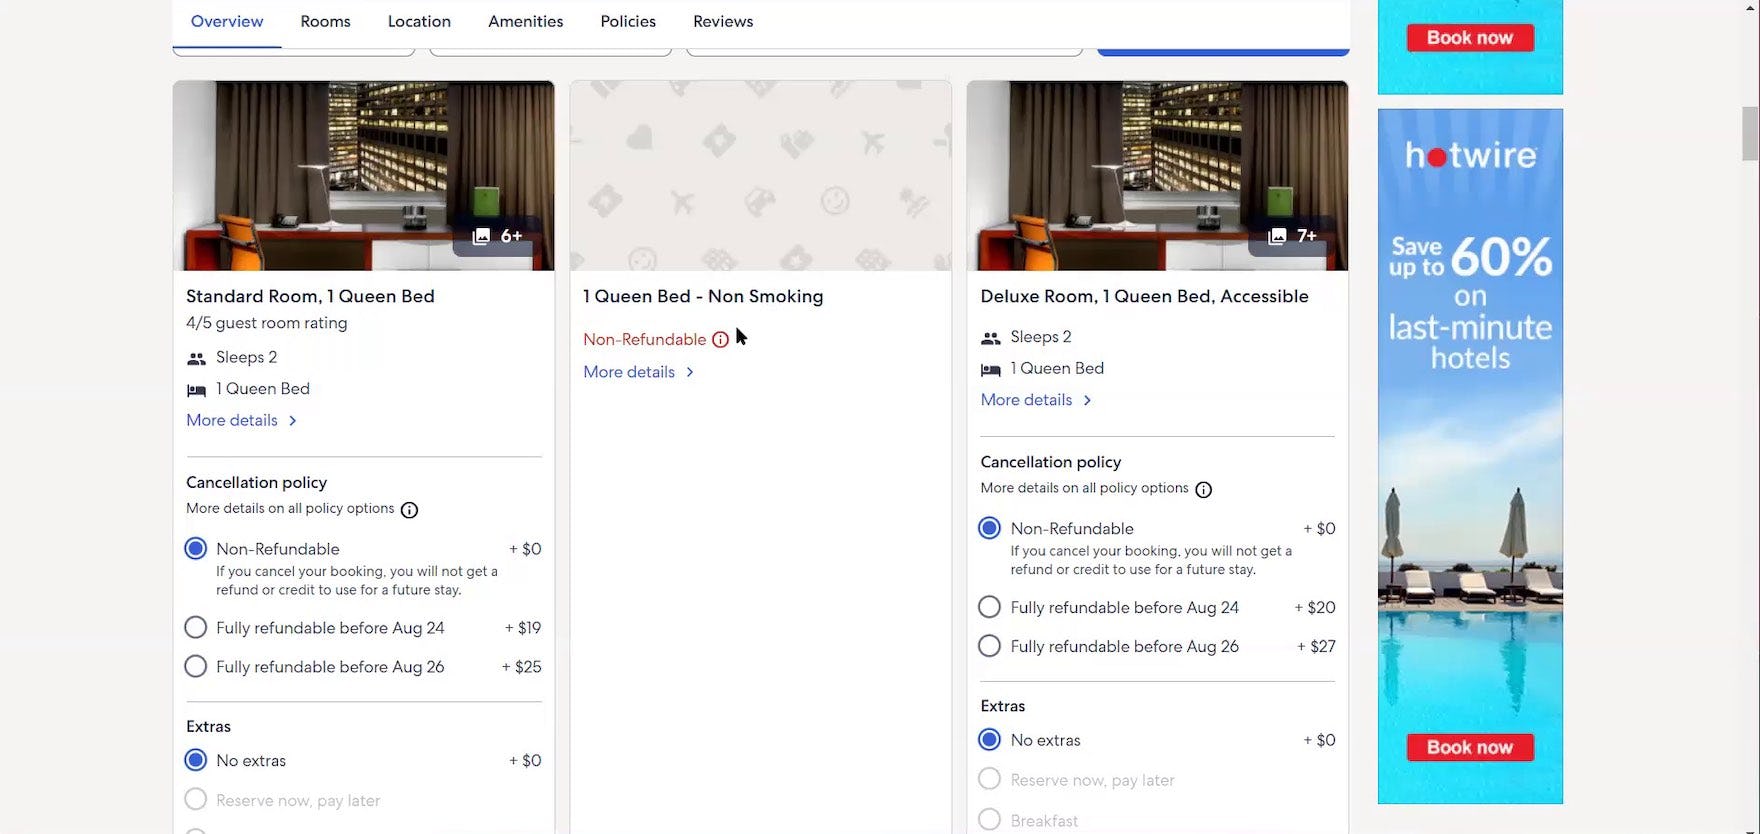
Task: Open the Amenities tab
Action: coord(525,21)
